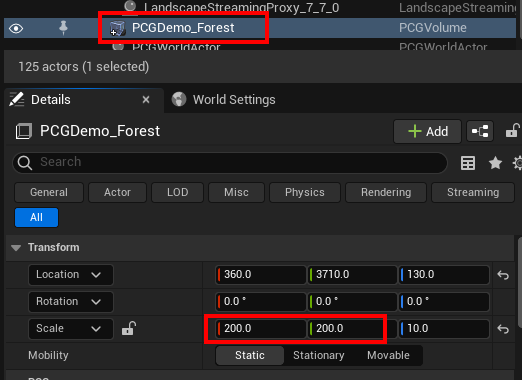Collapse the Transform section
The width and height of the screenshot is (522, 380).
click(x=16, y=248)
